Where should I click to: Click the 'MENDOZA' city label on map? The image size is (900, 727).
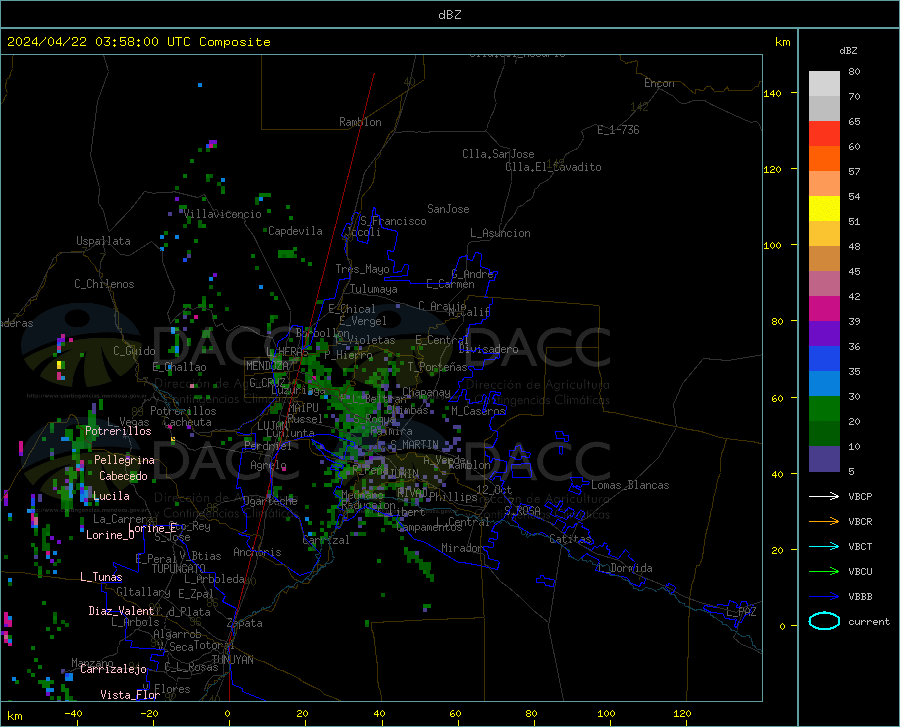(x=267, y=366)
